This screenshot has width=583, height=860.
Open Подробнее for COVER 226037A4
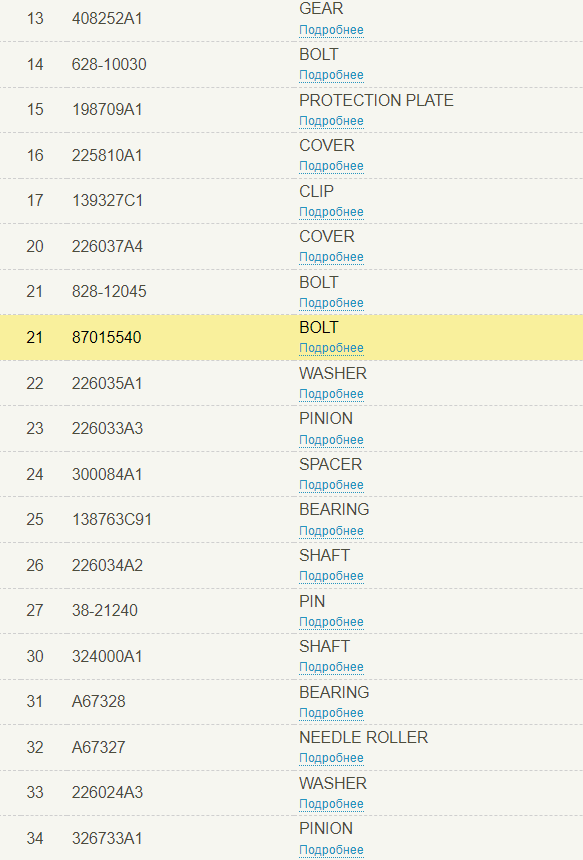(x=331, y=257)
